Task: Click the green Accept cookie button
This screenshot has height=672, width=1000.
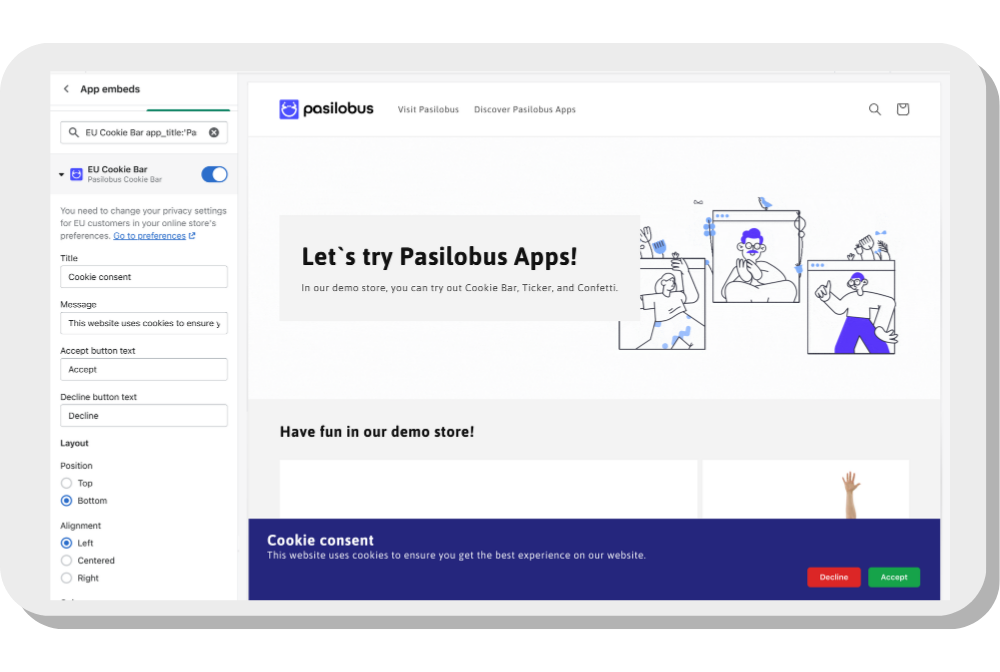Action: pos(893,577)
